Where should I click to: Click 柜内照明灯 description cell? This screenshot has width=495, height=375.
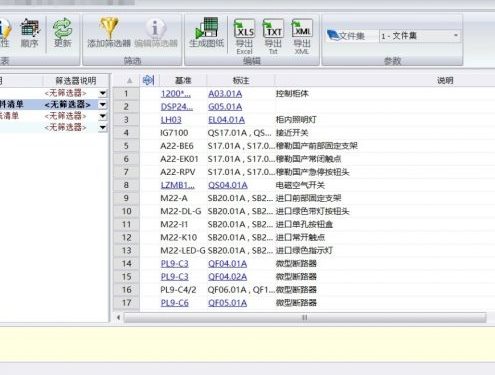(x=296, y=120)
